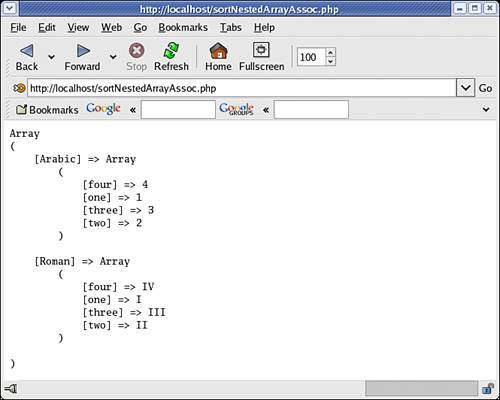
Task: Open the Back history dropdown arrow
Action: [x=51, y=57]
